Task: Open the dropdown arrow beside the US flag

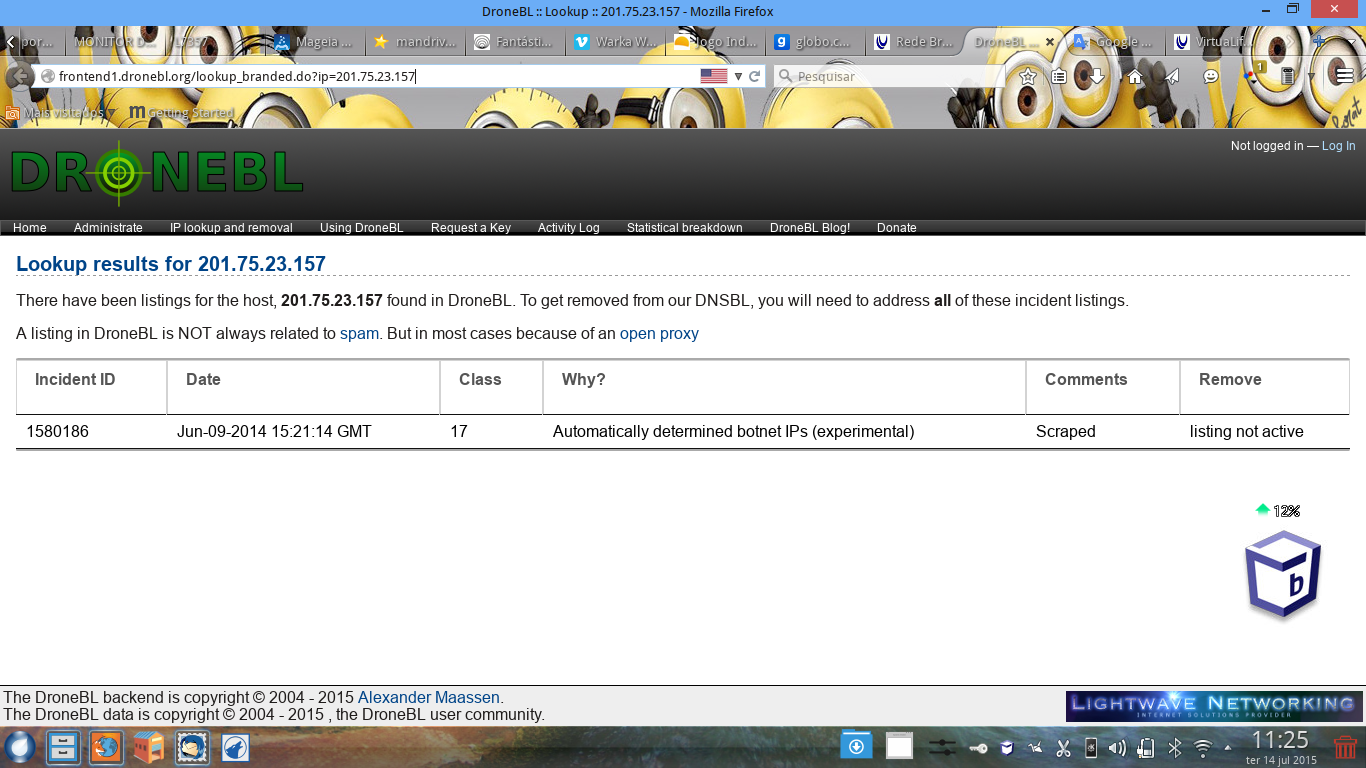Action: click(x=738, y=76)
